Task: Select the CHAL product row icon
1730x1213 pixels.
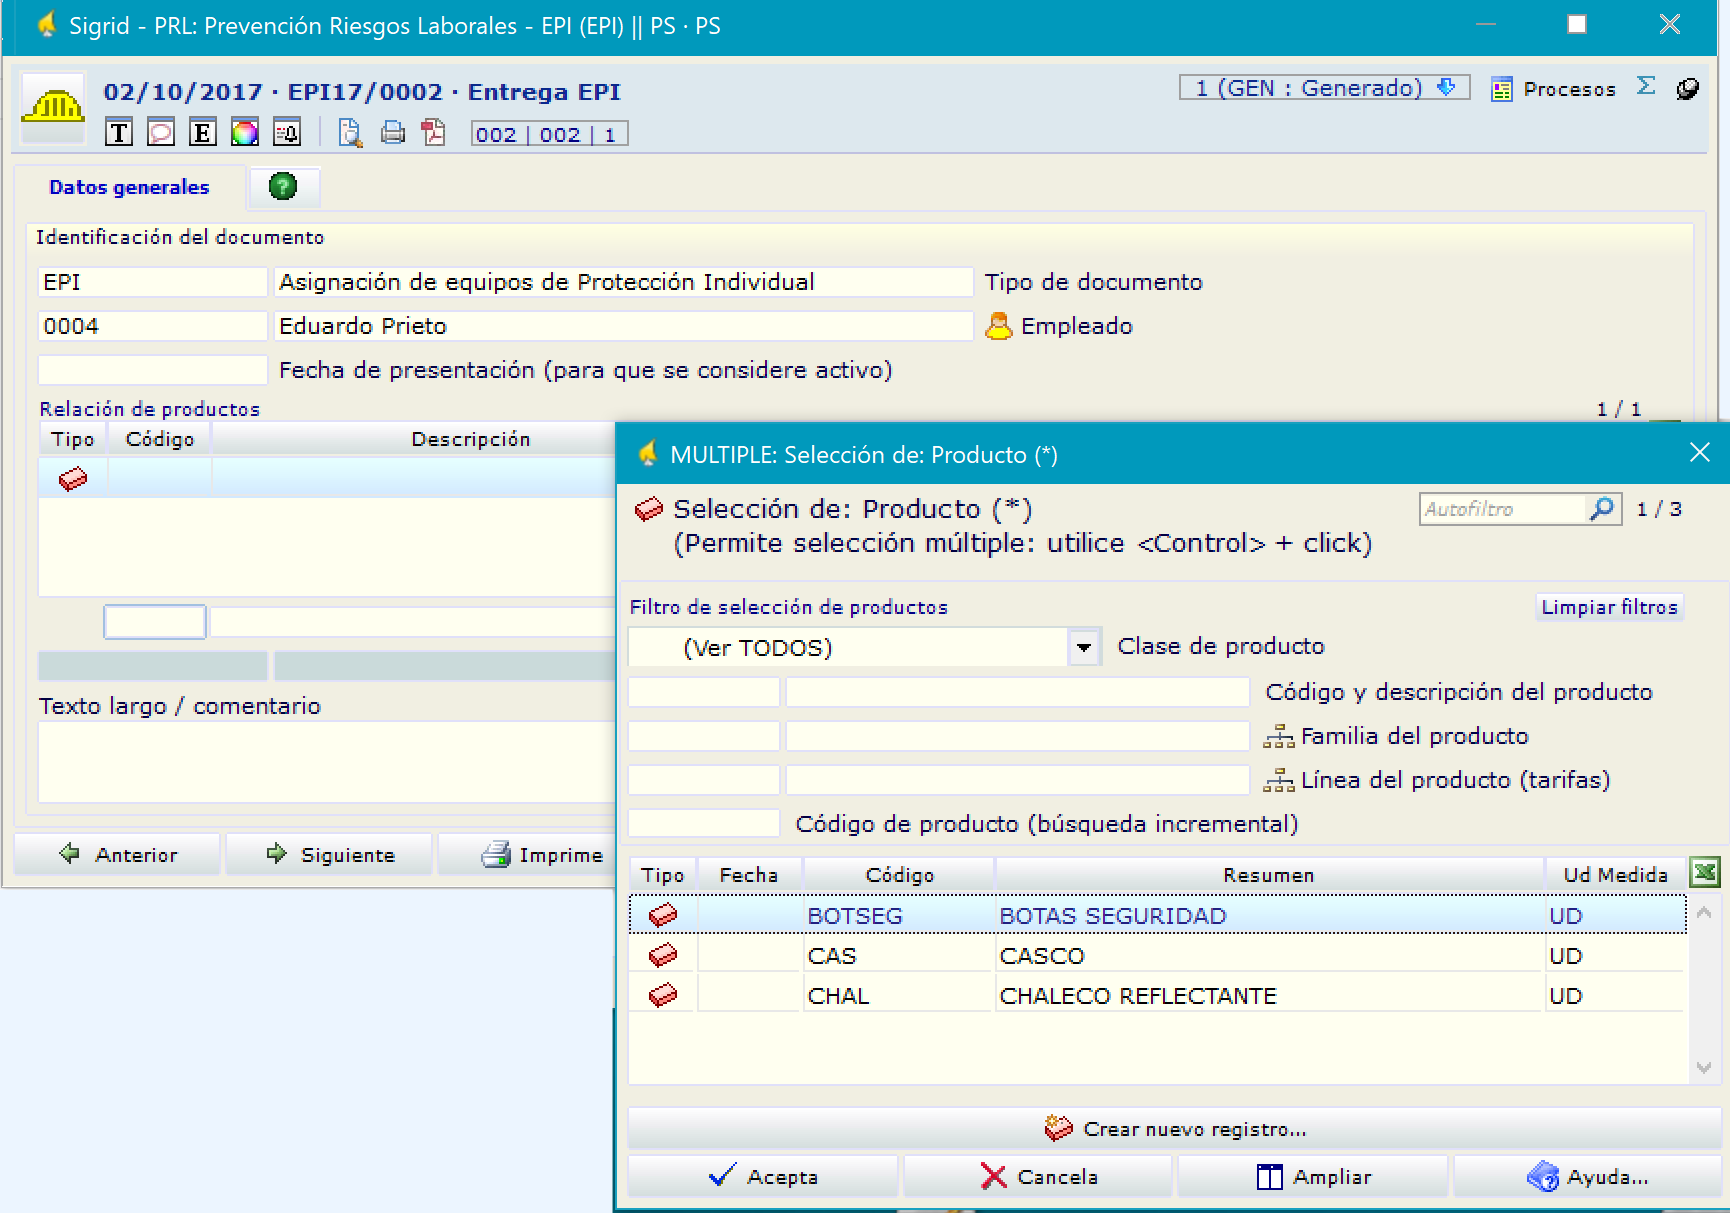Action: pos(663,995)
